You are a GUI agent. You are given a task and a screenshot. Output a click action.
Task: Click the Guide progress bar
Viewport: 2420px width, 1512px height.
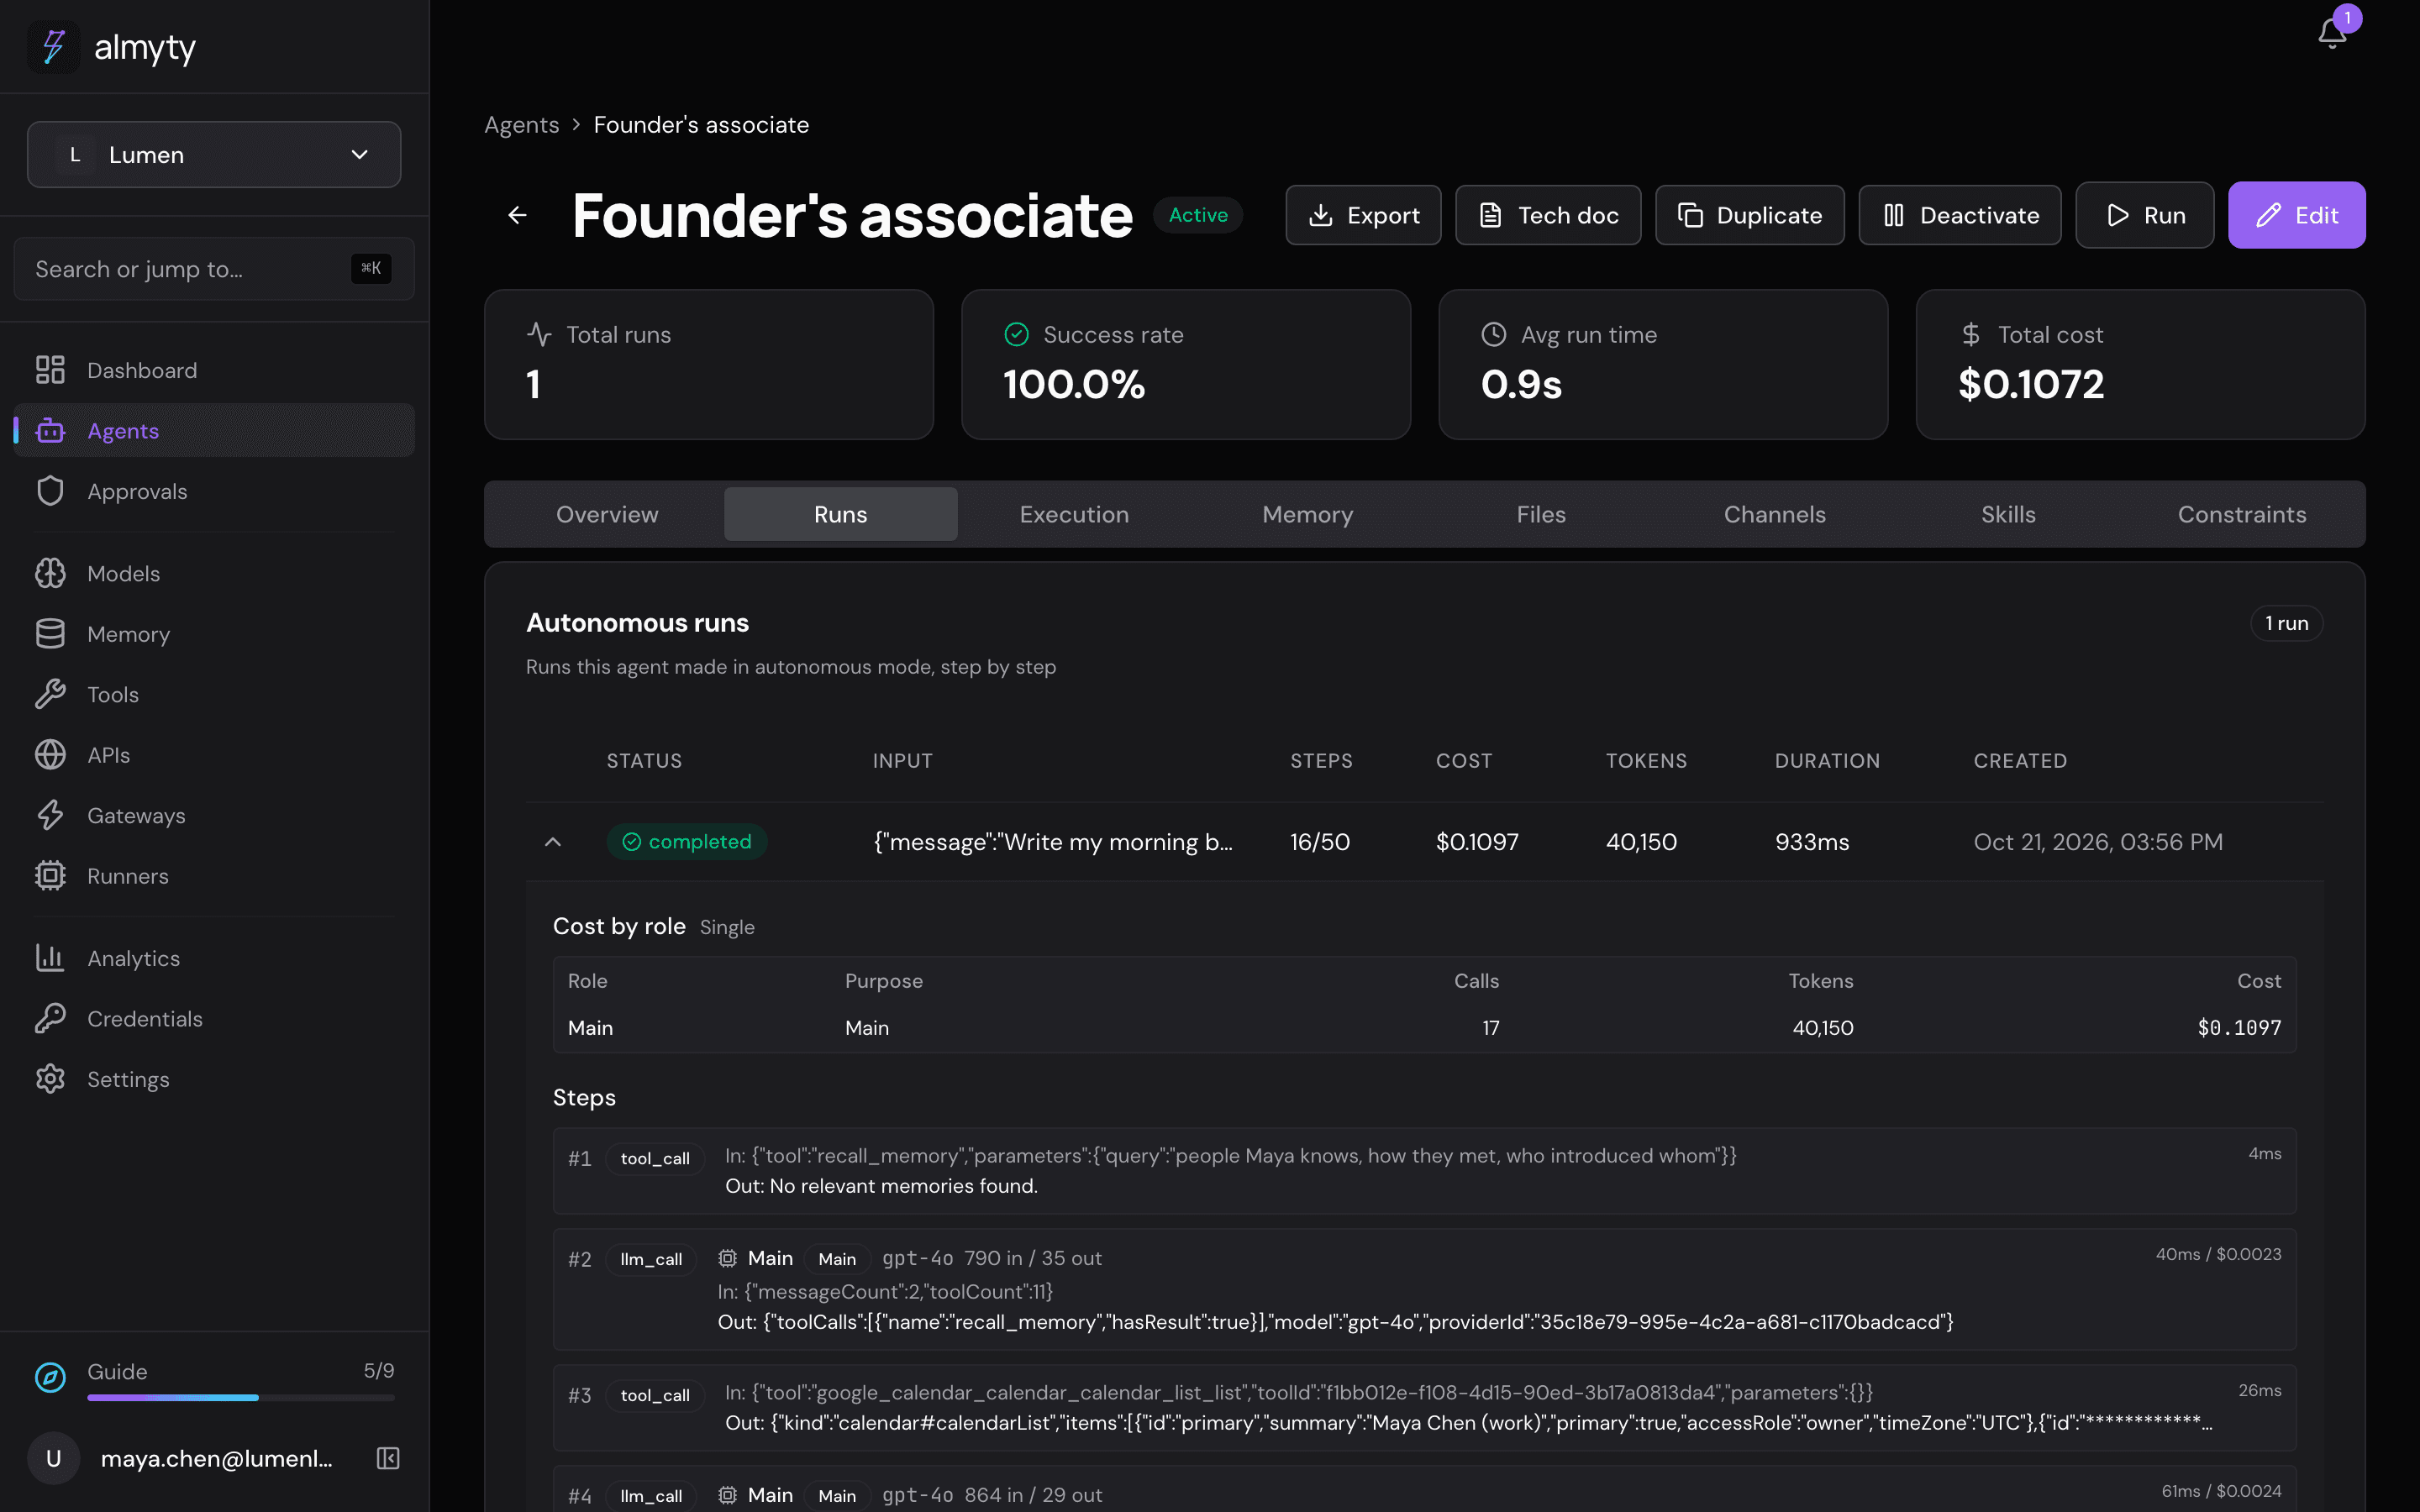point(241,1397)
